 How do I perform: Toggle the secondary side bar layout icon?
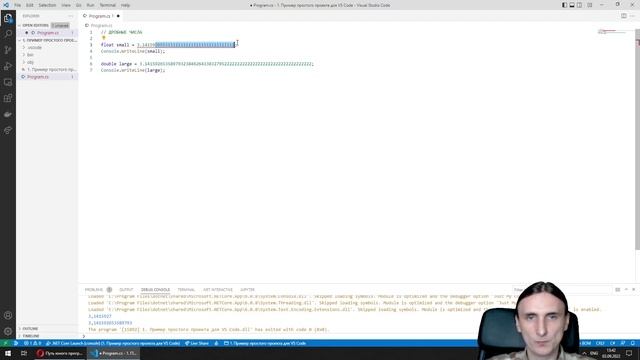[x=580, y=5]
